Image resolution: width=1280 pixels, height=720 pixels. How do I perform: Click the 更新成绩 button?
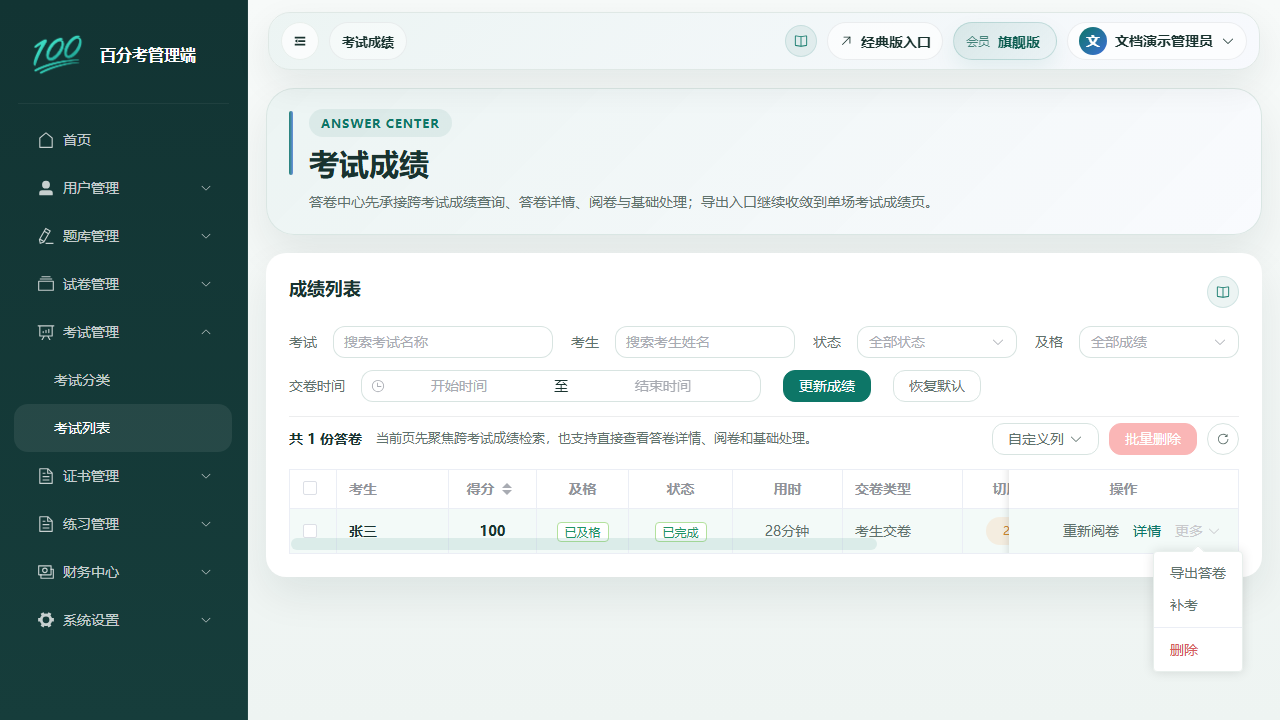click(x=827, y=386)
